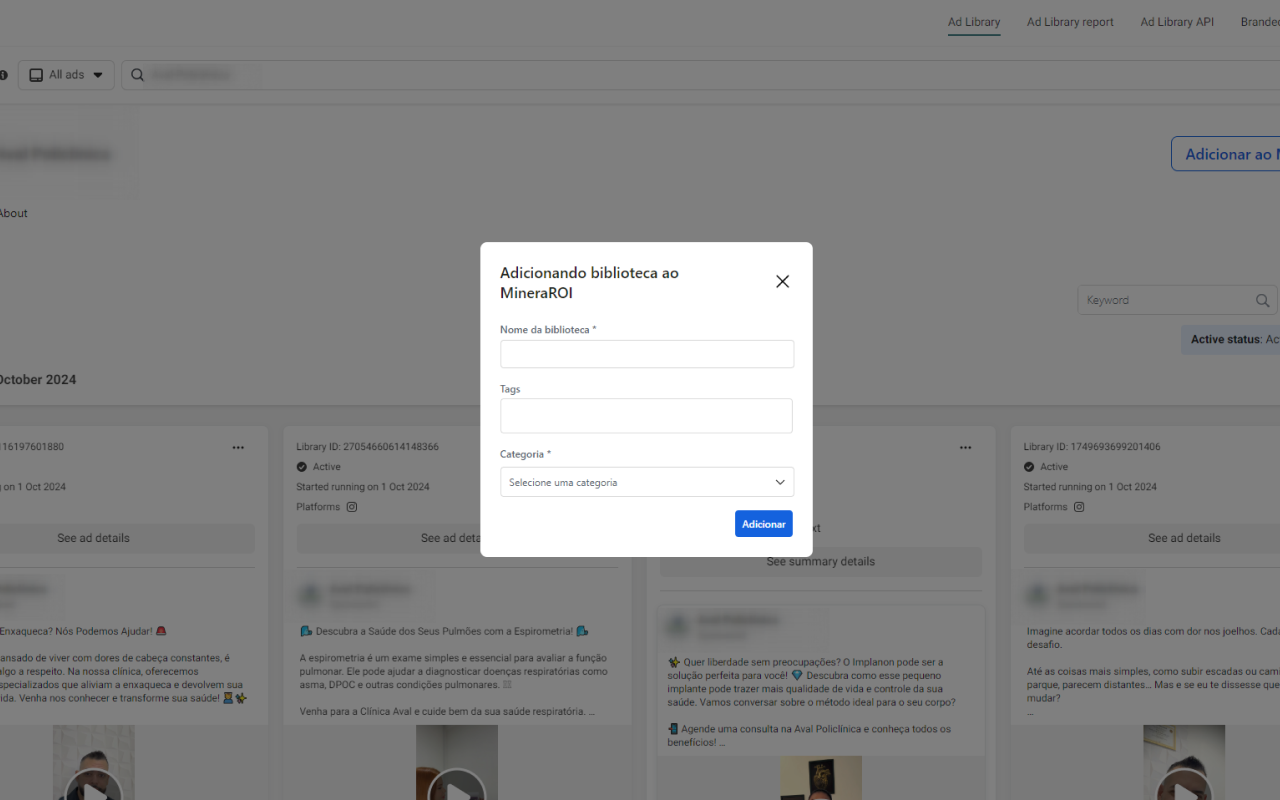Close the Adicionando biblioteca ao MineraROI dialog
The height and width of the screenshot is (800, 1280).
(x=782, y=282)
